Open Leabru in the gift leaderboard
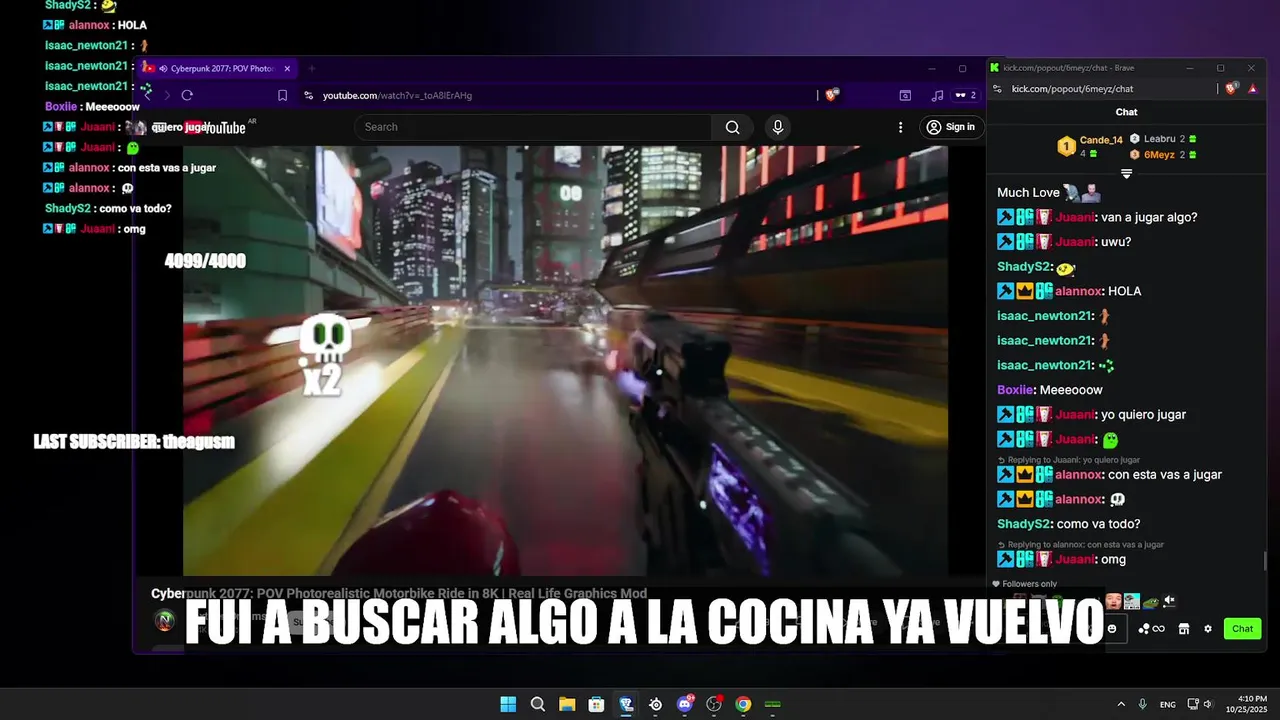Viewport: 1280px width, 720px height. (x=1160, y=139)
